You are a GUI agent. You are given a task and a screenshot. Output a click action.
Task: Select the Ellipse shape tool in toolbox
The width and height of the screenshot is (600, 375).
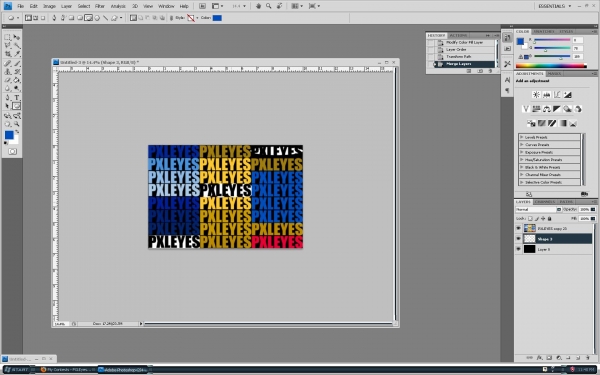(x=17, y=106)
